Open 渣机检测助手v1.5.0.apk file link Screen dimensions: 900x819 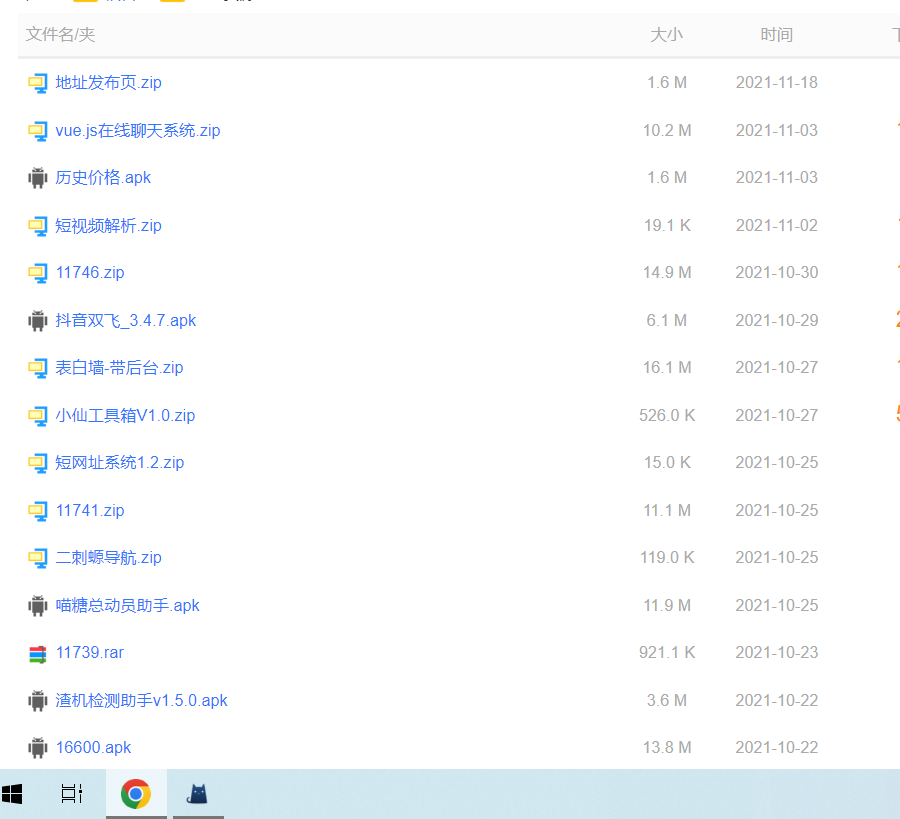point(141,700)
